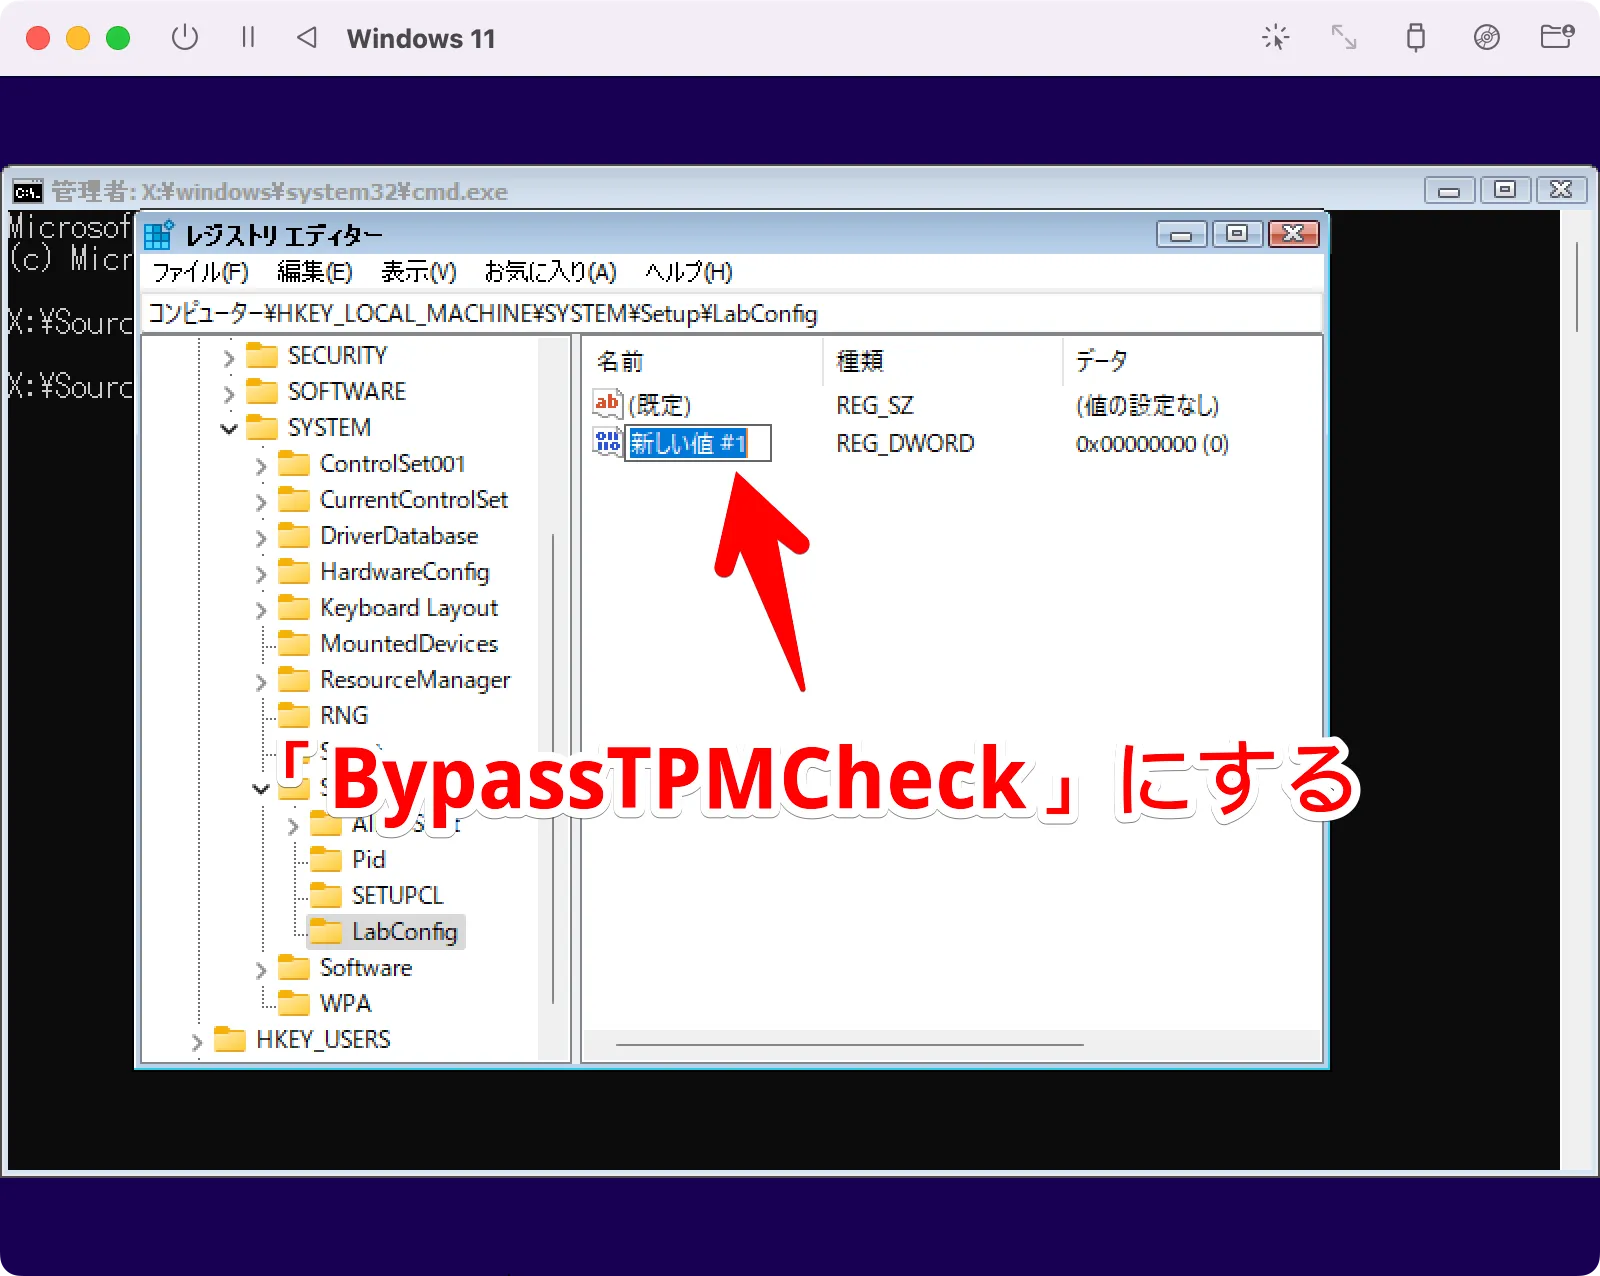Open the お気に入り(A) menu
Screen dimensions: 1600x1276
tap(550, 272)
